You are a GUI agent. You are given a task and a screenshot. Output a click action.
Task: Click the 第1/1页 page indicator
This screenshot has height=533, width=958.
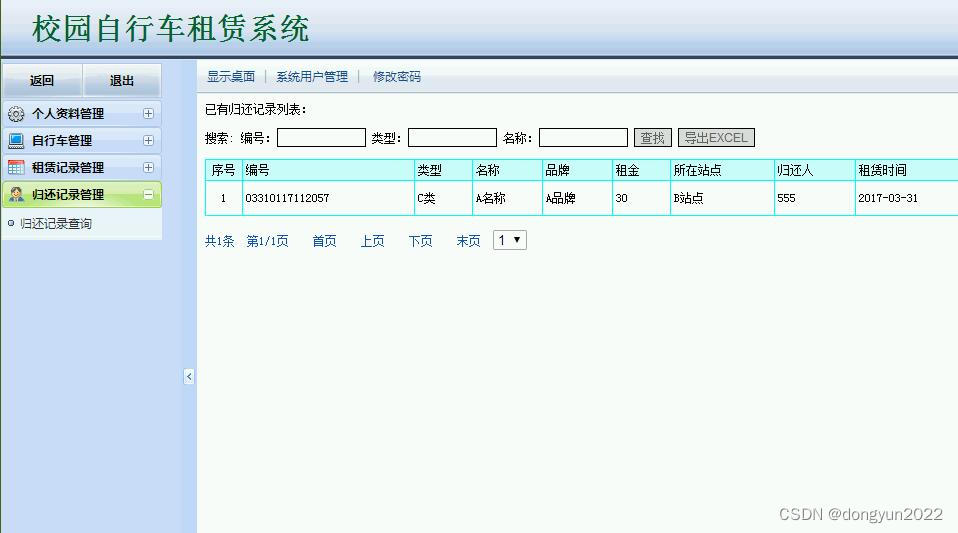coord(267,241)
